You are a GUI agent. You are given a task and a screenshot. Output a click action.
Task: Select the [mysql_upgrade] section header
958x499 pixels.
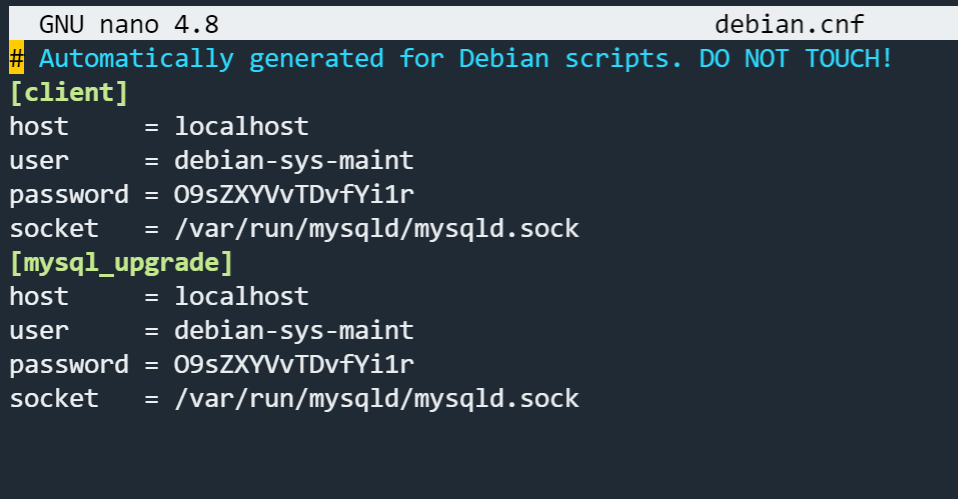121,263
